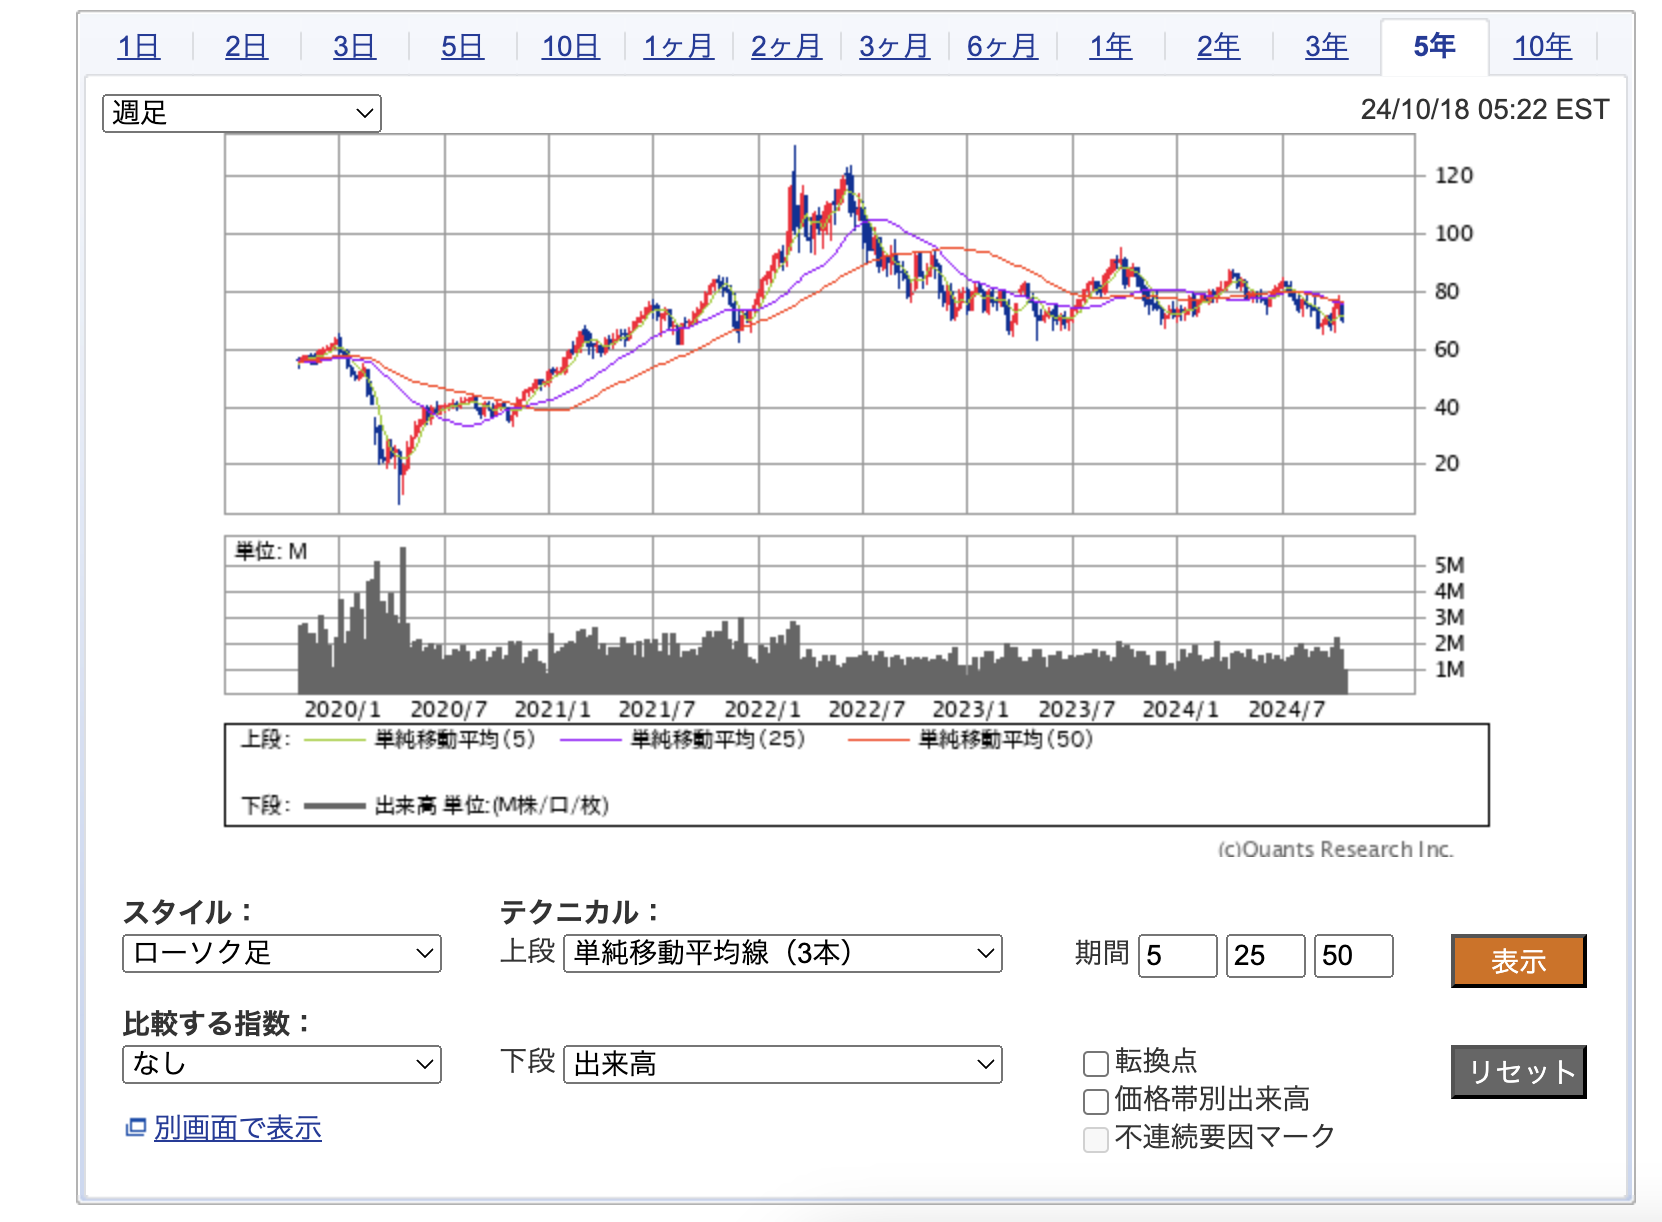Viewport: 1662px width, 1222px height.
Task: Select the 10年 period tab
Action: click(x=1542, y=46)
